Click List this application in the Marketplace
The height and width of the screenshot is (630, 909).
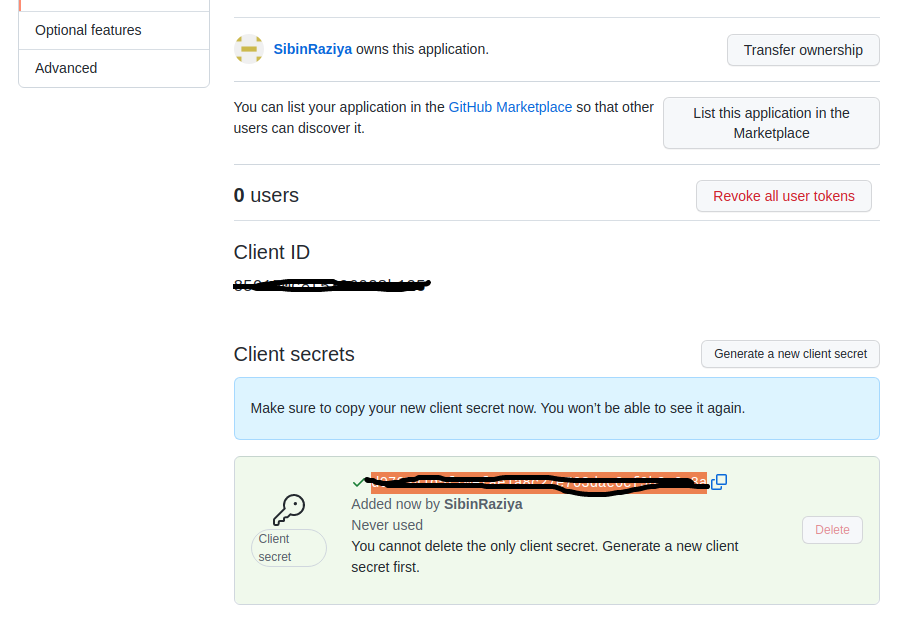point(771,122)
